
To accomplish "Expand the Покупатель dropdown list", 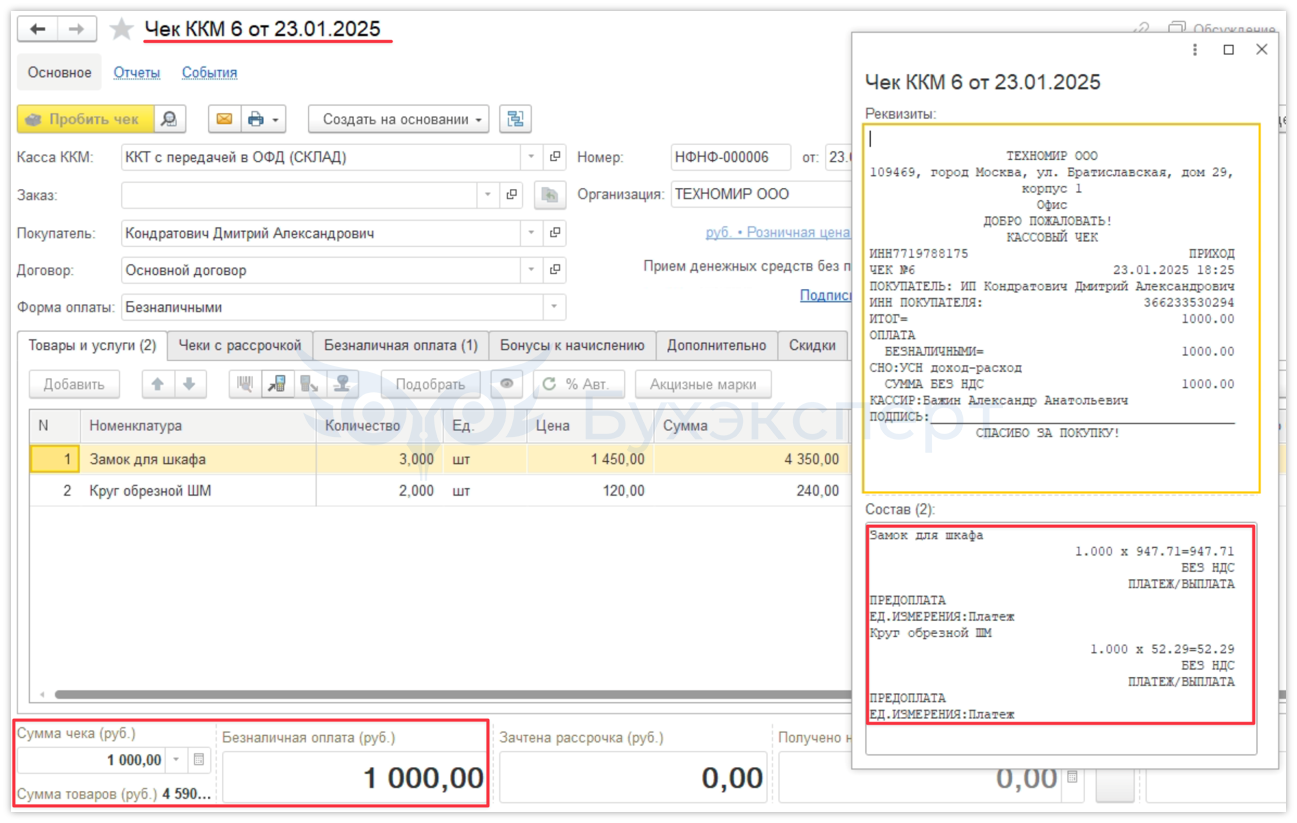I will 531,233.
